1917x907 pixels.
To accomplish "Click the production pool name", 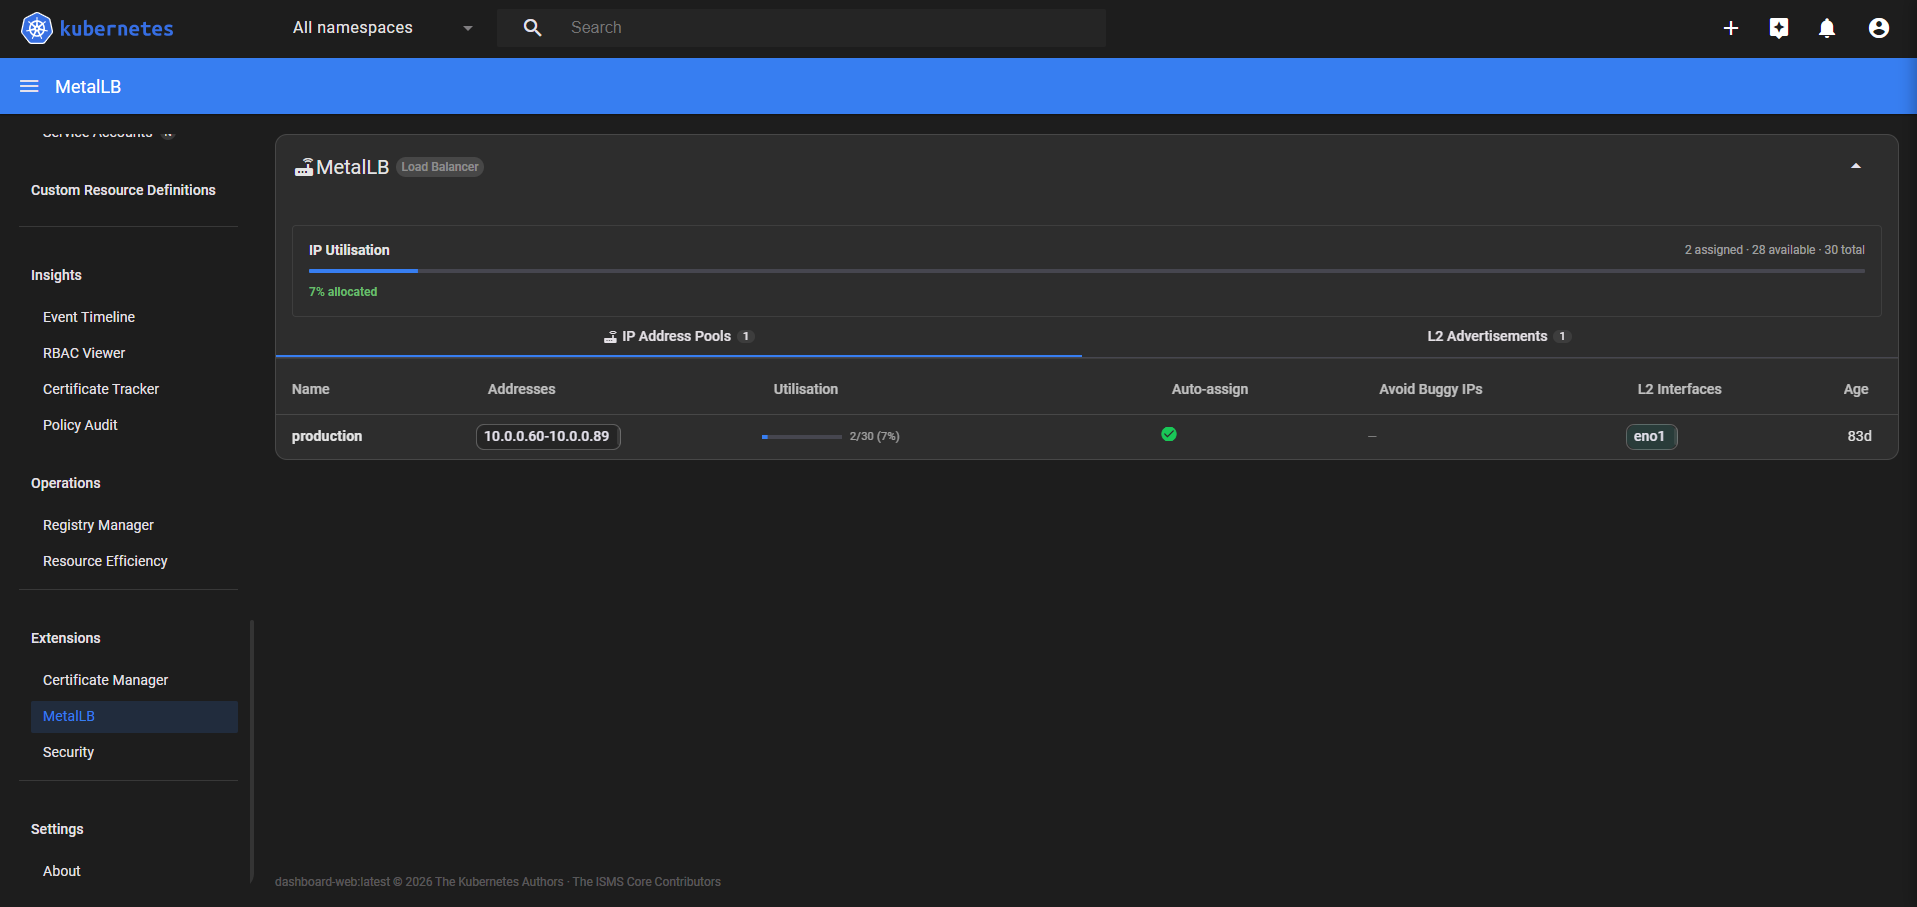I will (327, 436).
